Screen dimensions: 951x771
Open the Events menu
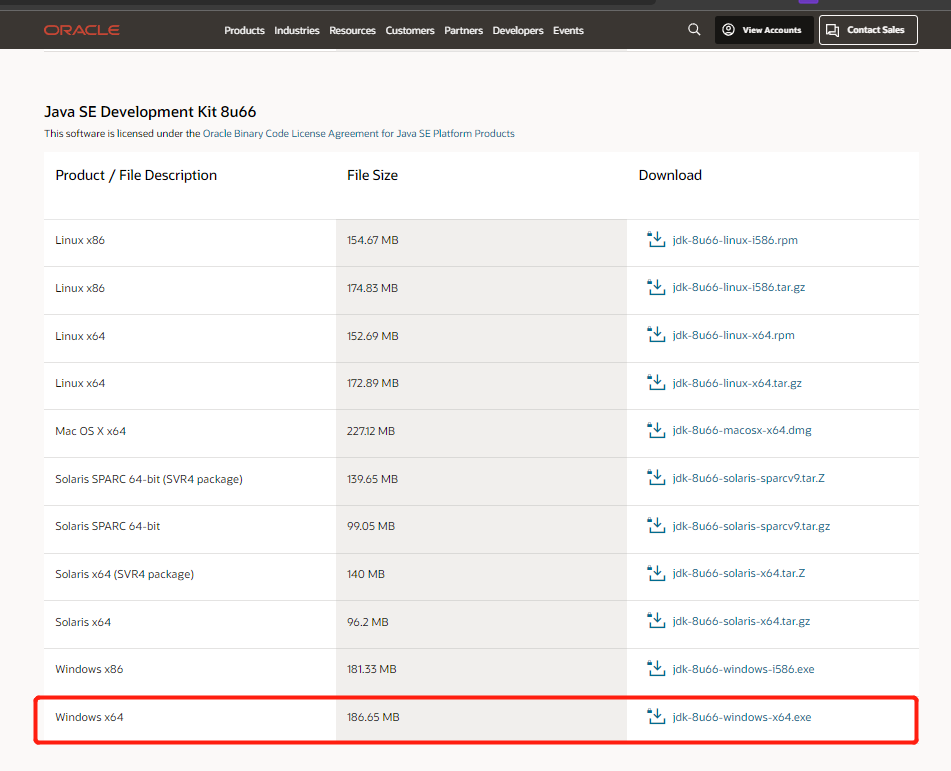568,30
